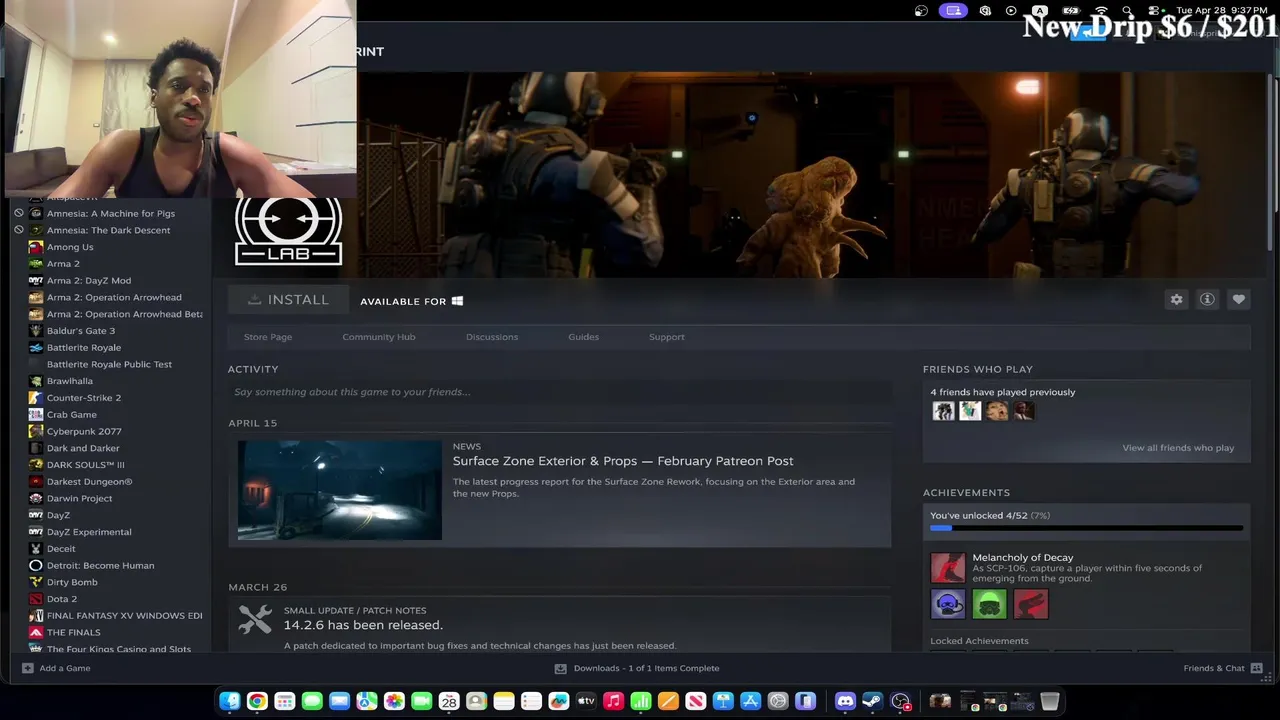Open the Store Page tab
This screenshot has width=1280, height=720.
click(268, 337)
